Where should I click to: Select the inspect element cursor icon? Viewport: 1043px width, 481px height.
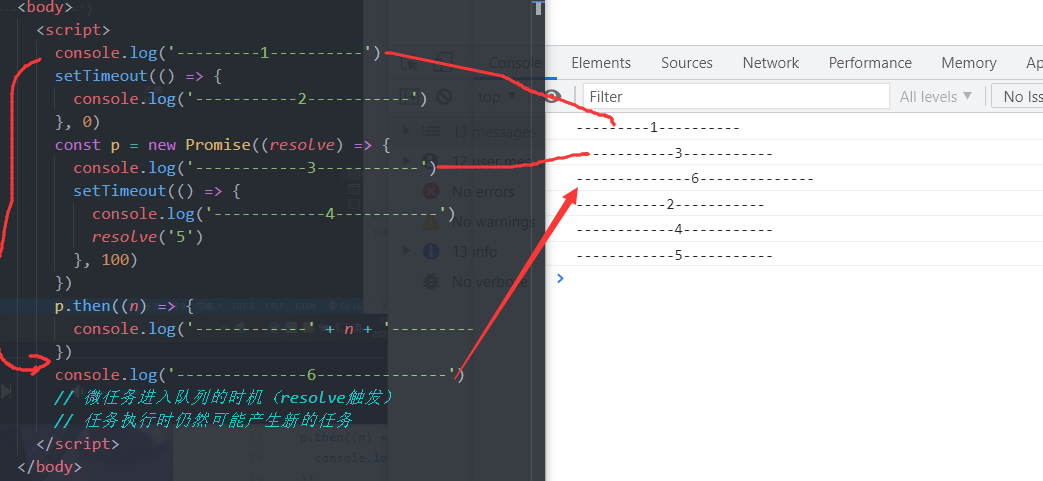click(x=410, y=63)
